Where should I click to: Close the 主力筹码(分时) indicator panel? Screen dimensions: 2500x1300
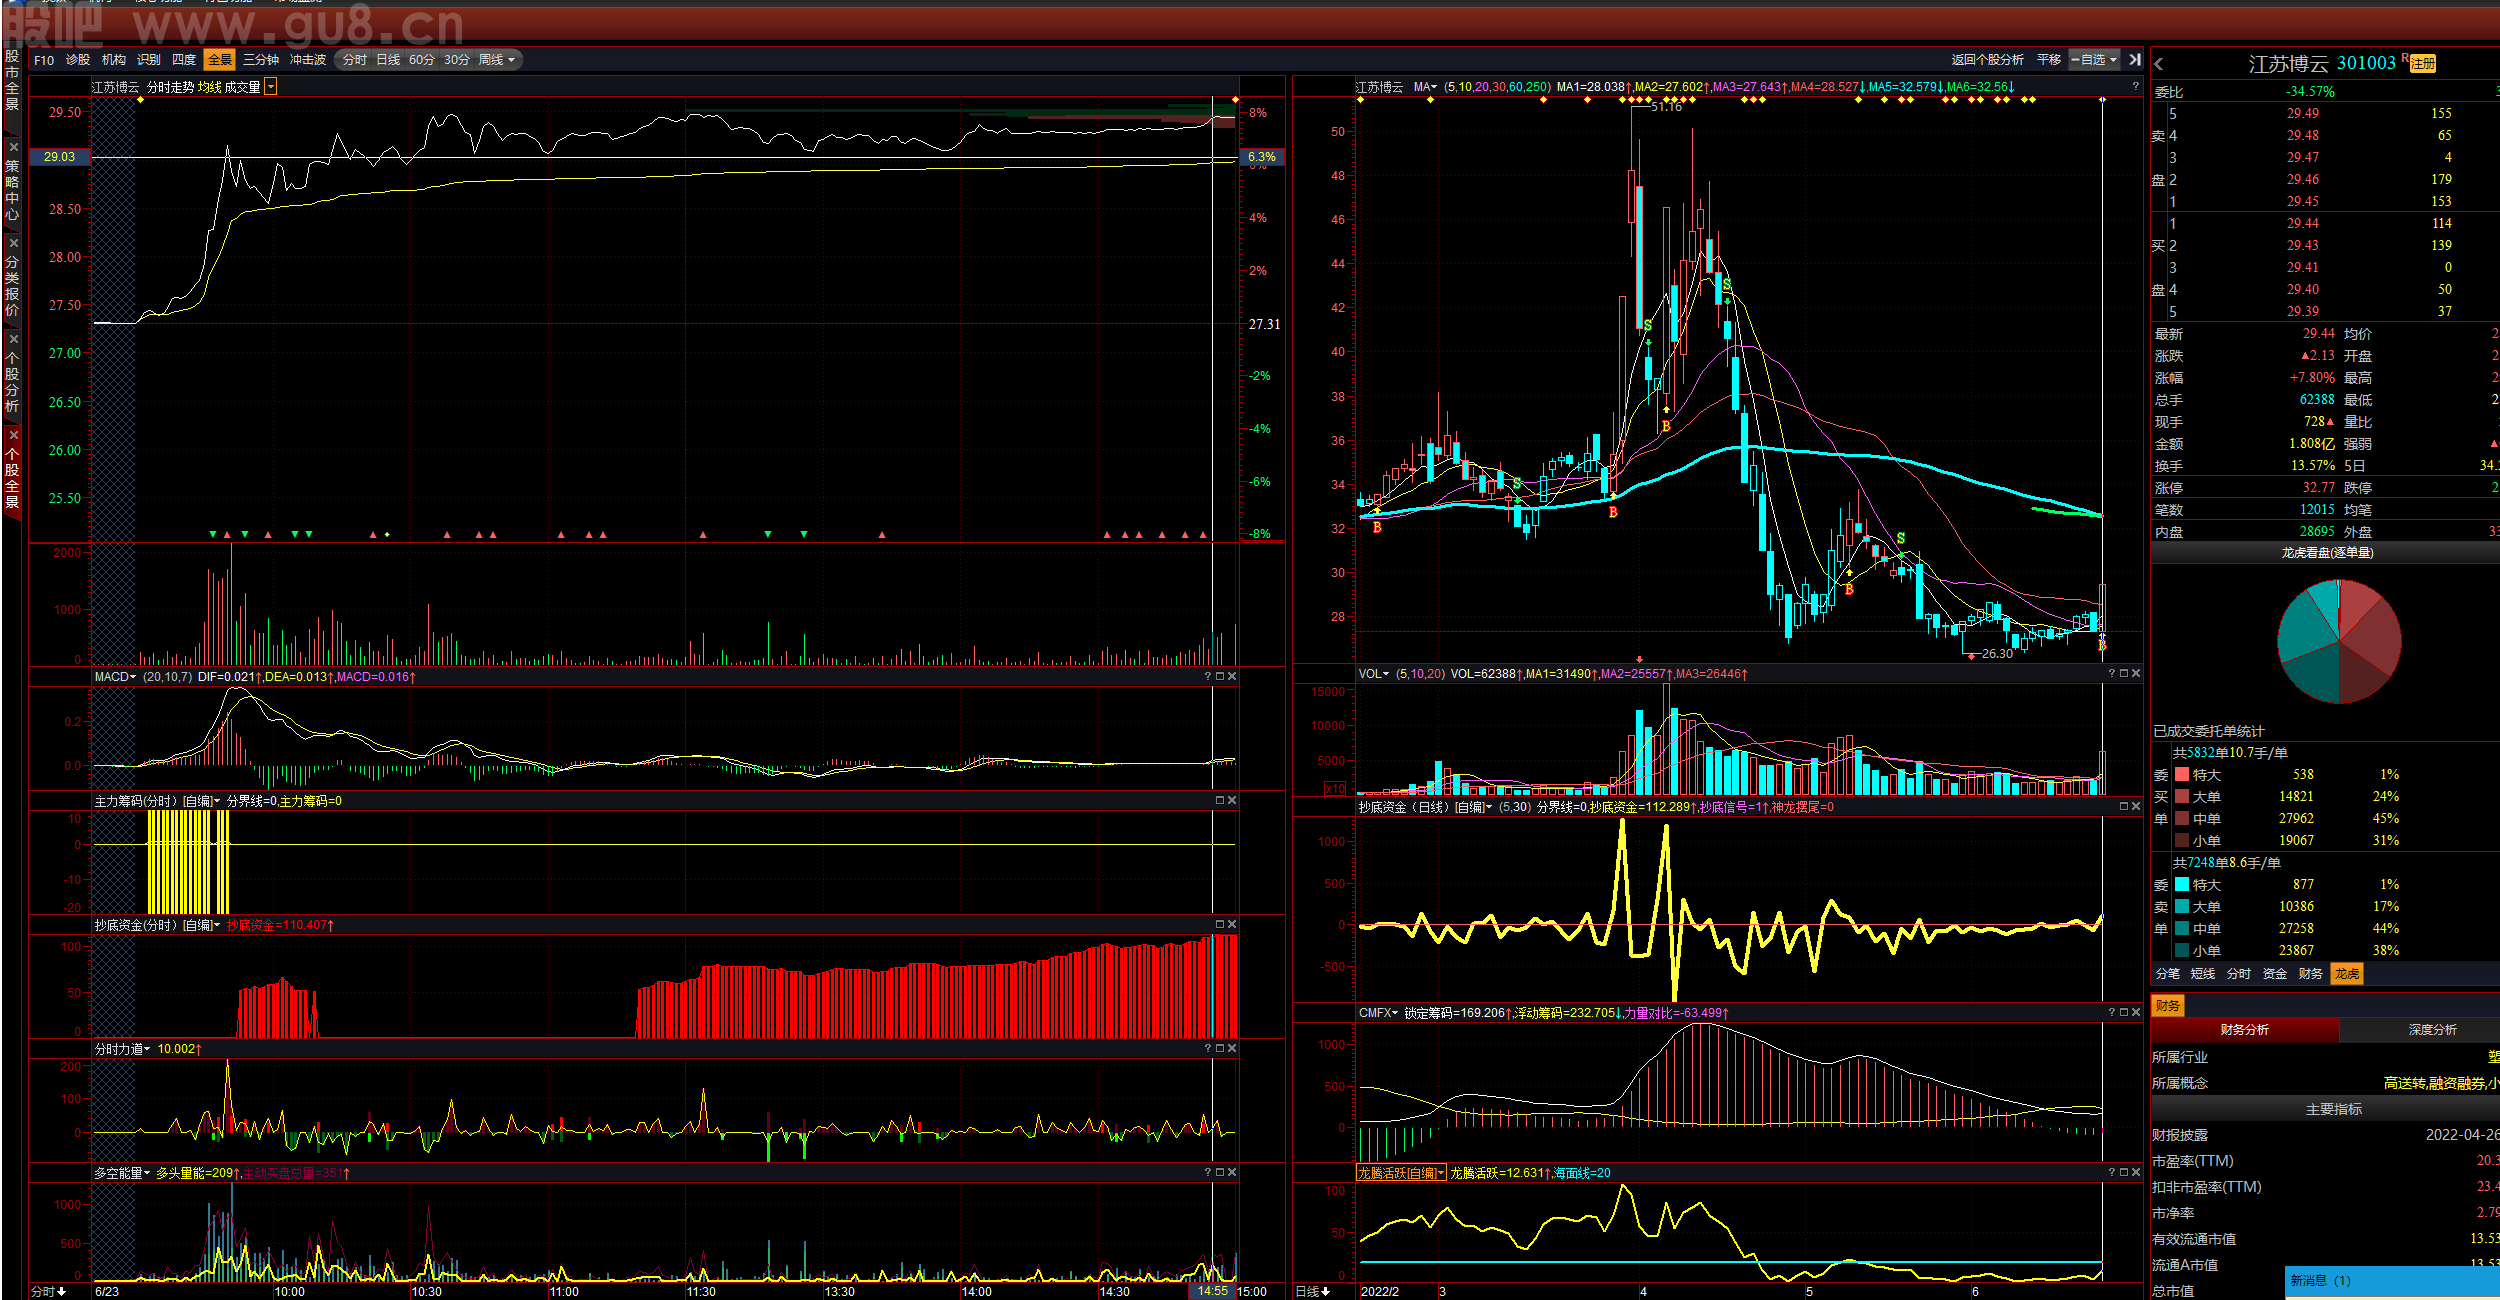1232,801
